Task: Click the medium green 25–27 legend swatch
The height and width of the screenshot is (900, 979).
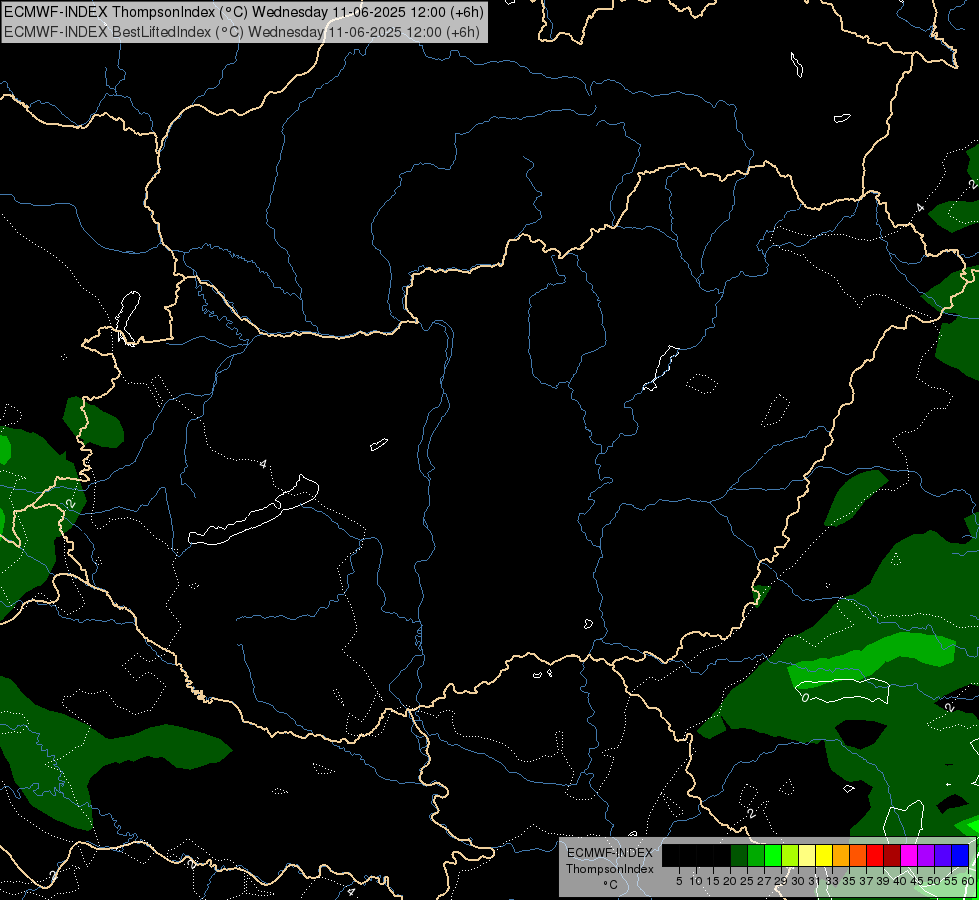Action: tap(756, 855)
